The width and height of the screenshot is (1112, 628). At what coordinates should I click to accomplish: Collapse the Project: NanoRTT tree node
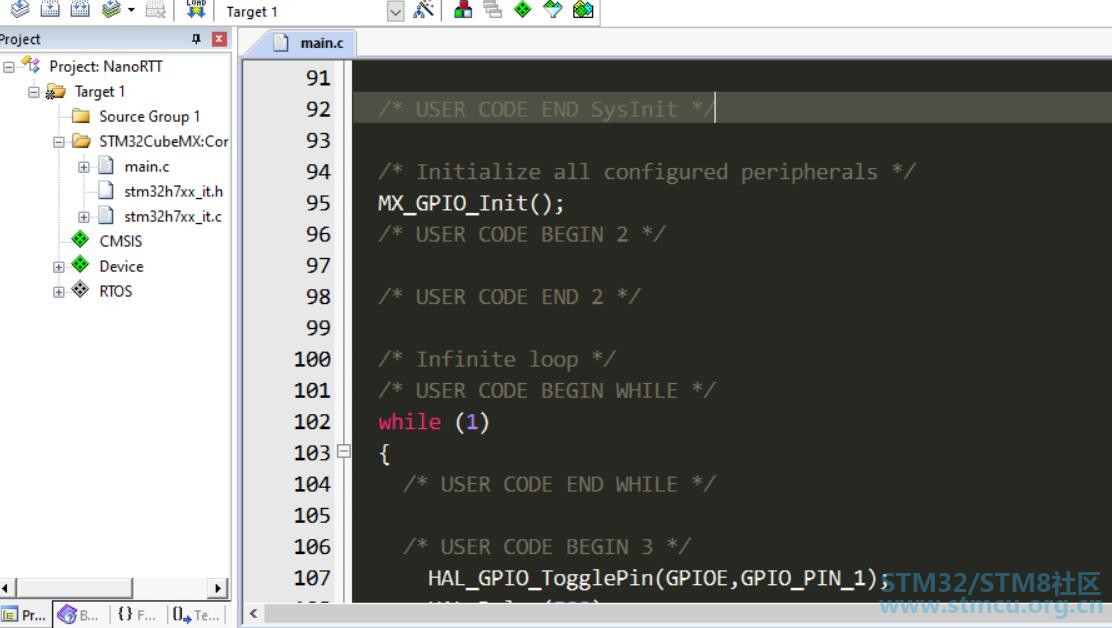9,67
